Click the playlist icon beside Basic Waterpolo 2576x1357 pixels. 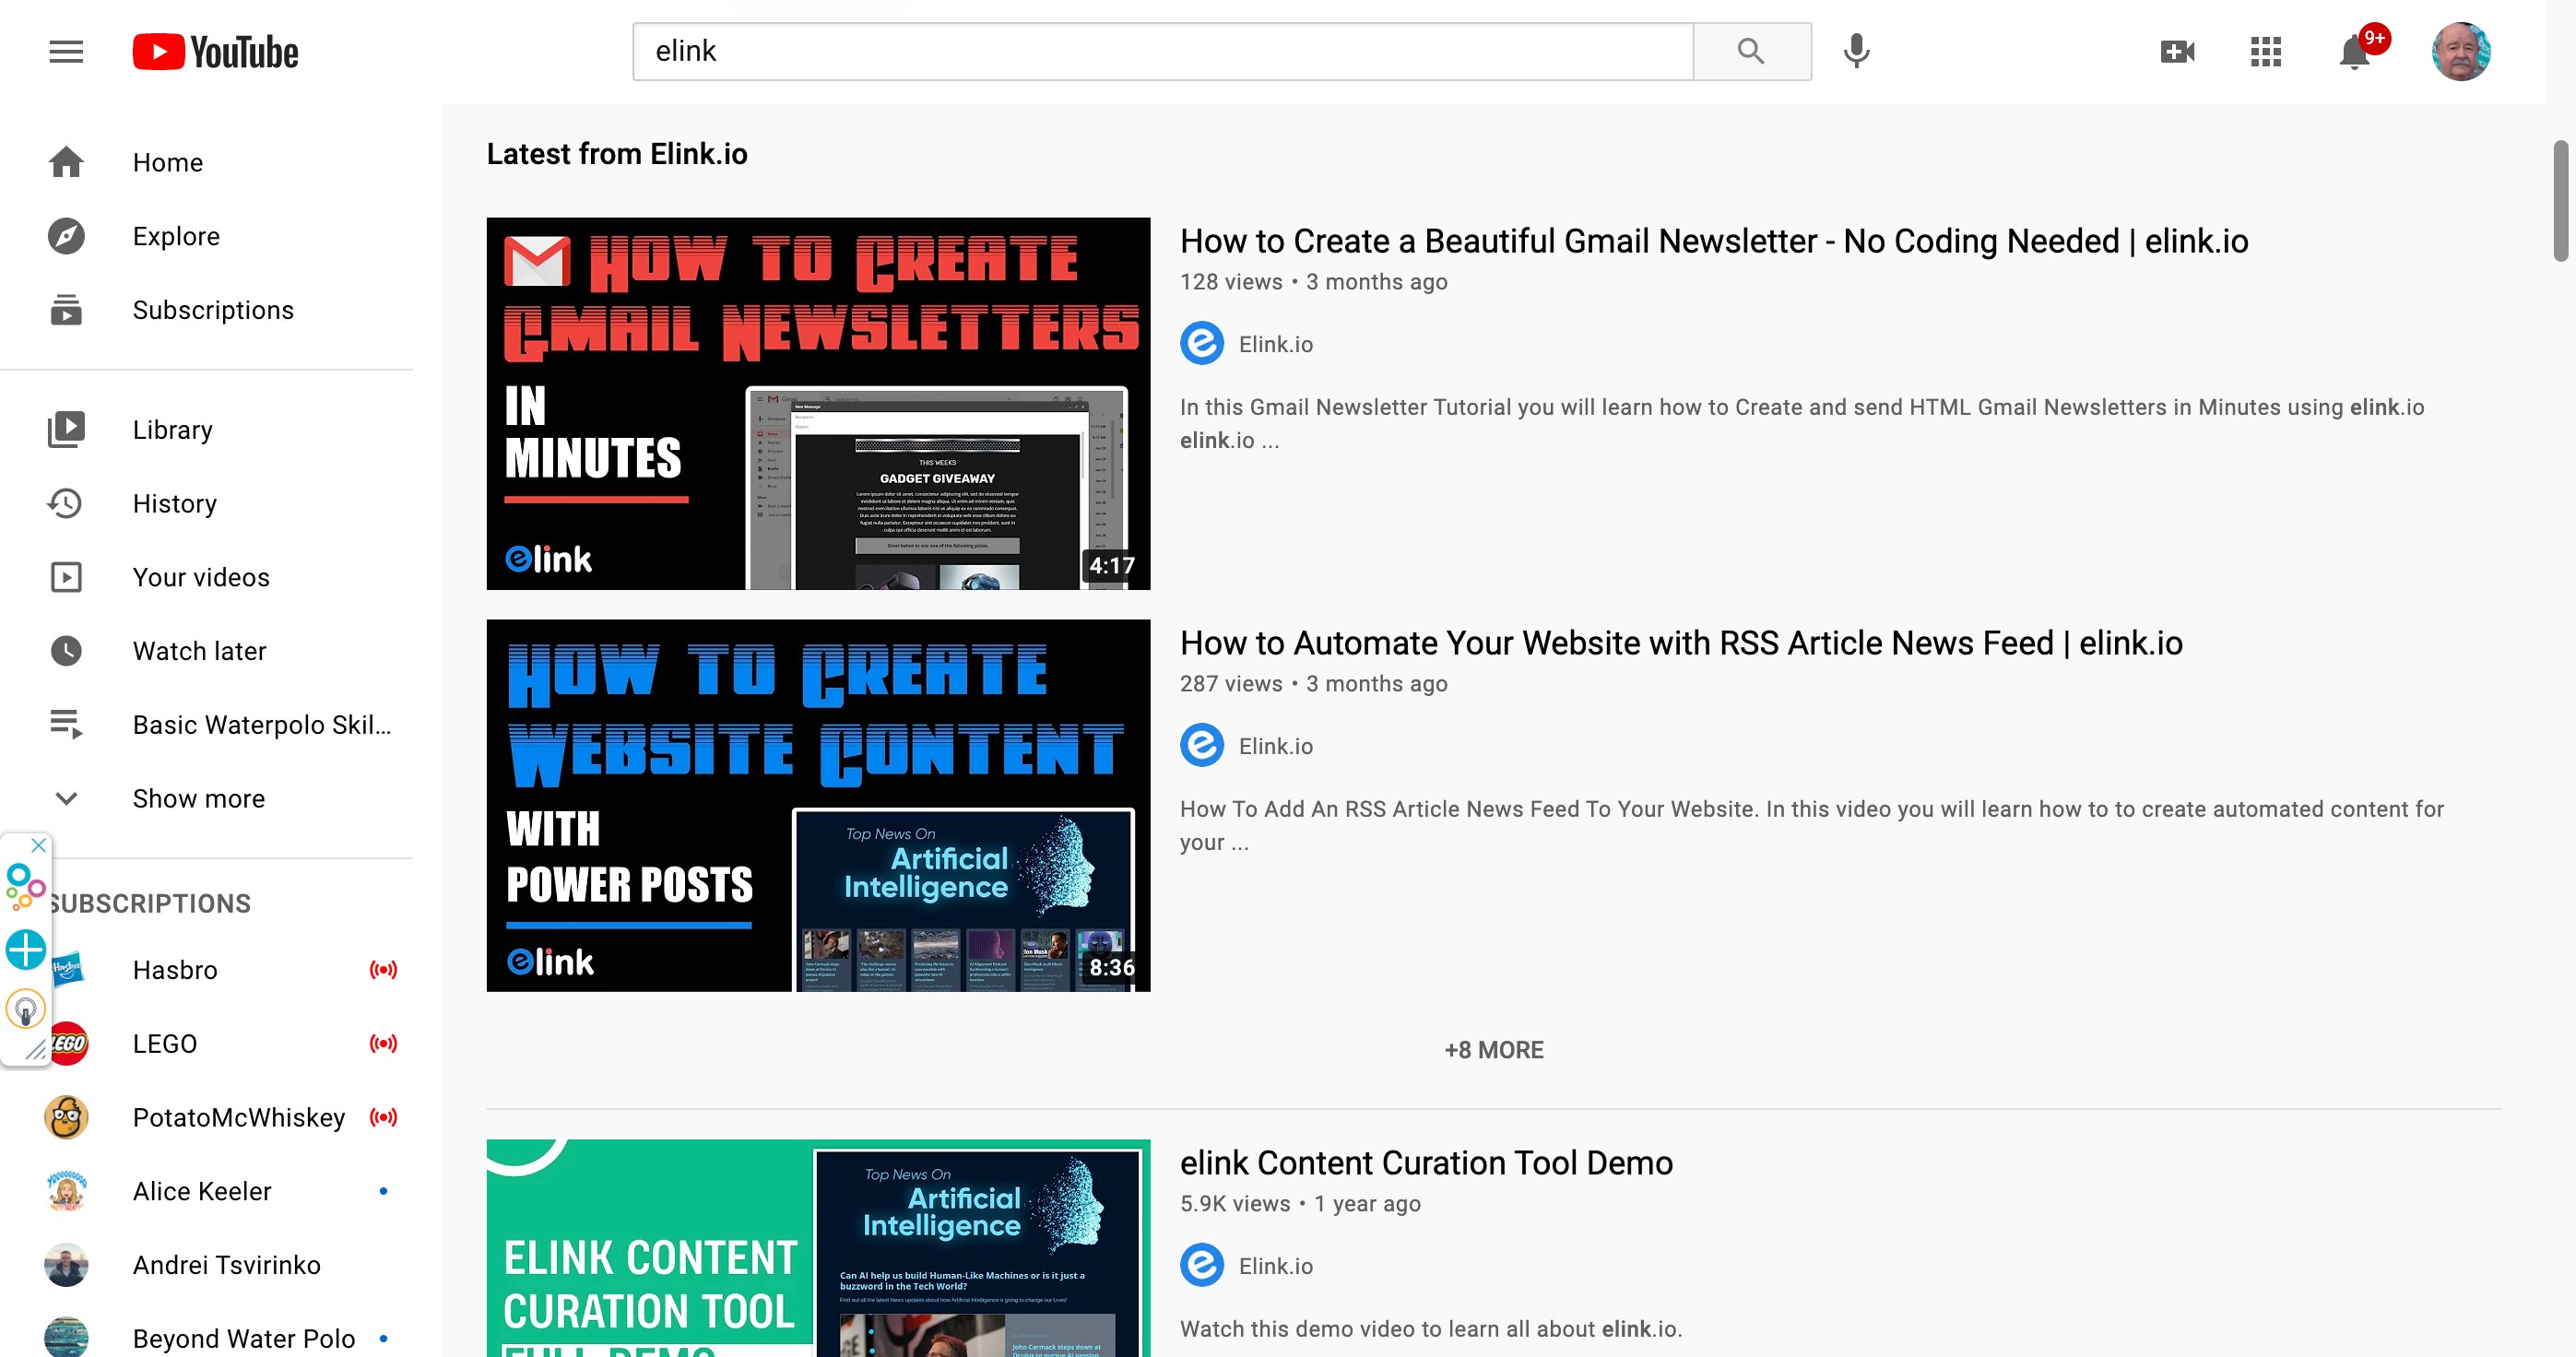pyautogui.click(x=66, y=724)
